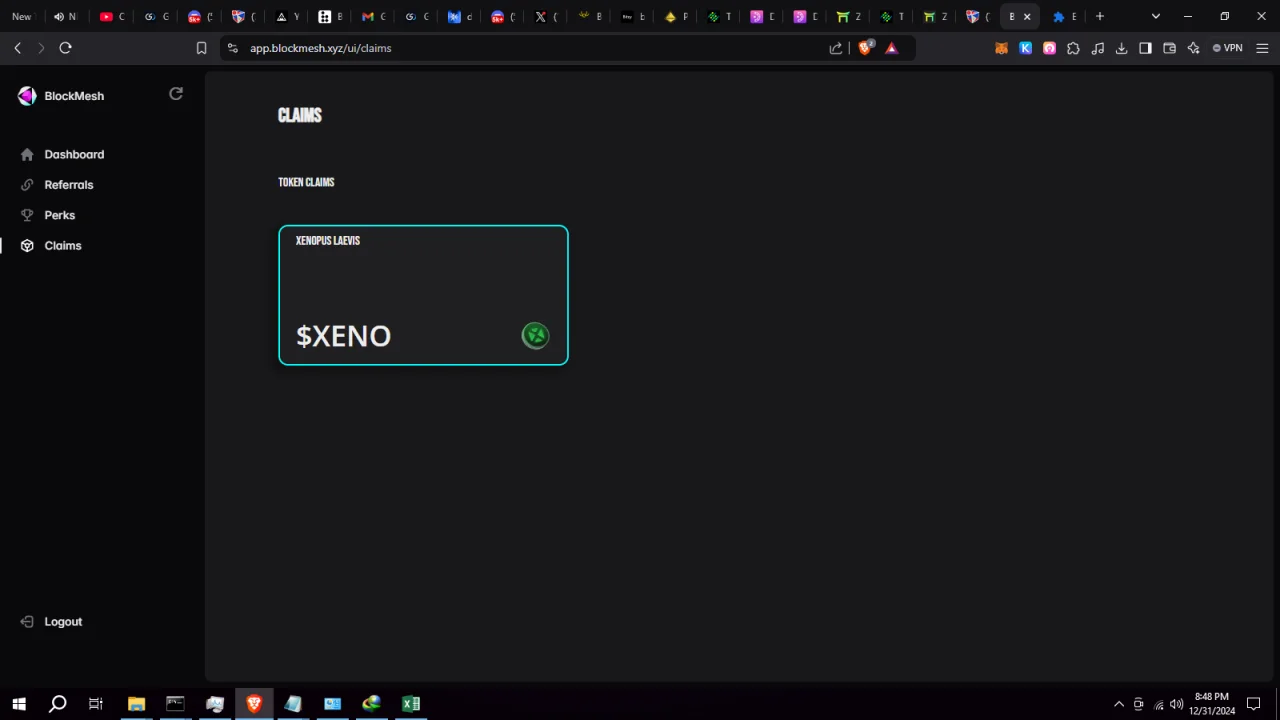Open a new browser tab
The width and height of the screenshot is (1280, 720).
1100,16
